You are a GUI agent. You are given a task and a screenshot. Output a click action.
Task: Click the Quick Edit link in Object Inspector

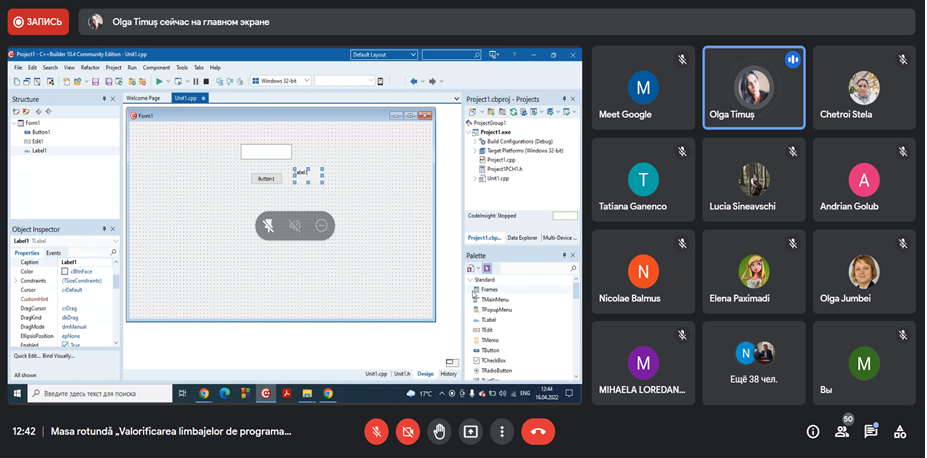(x=26, y=355)
